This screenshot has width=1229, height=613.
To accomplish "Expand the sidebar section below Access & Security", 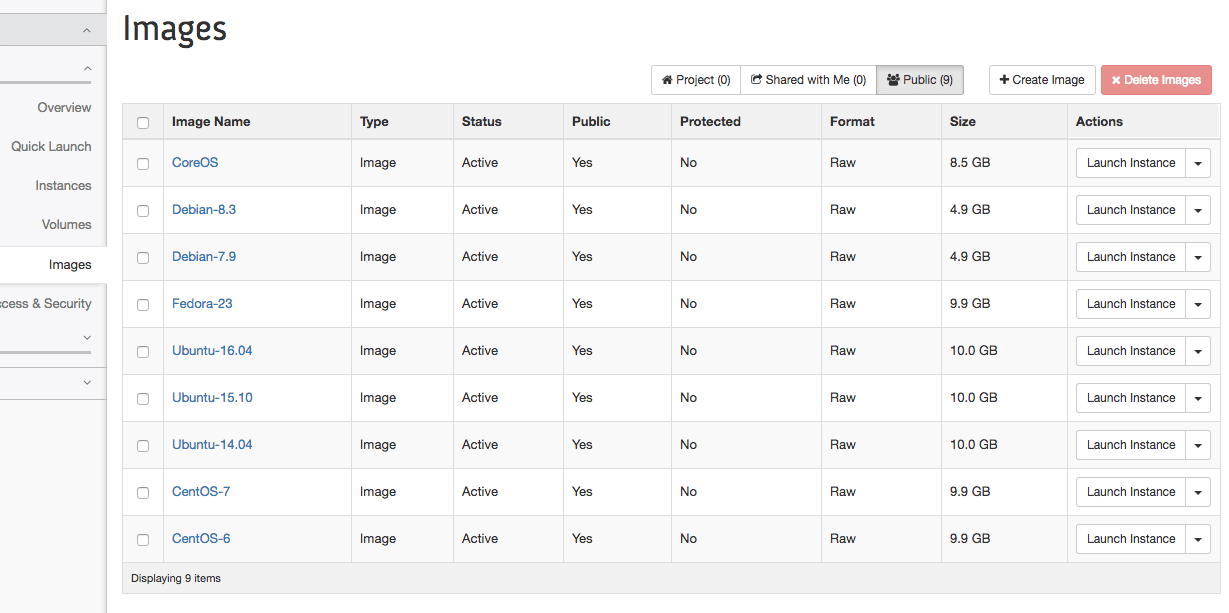I will click(87, 338).
